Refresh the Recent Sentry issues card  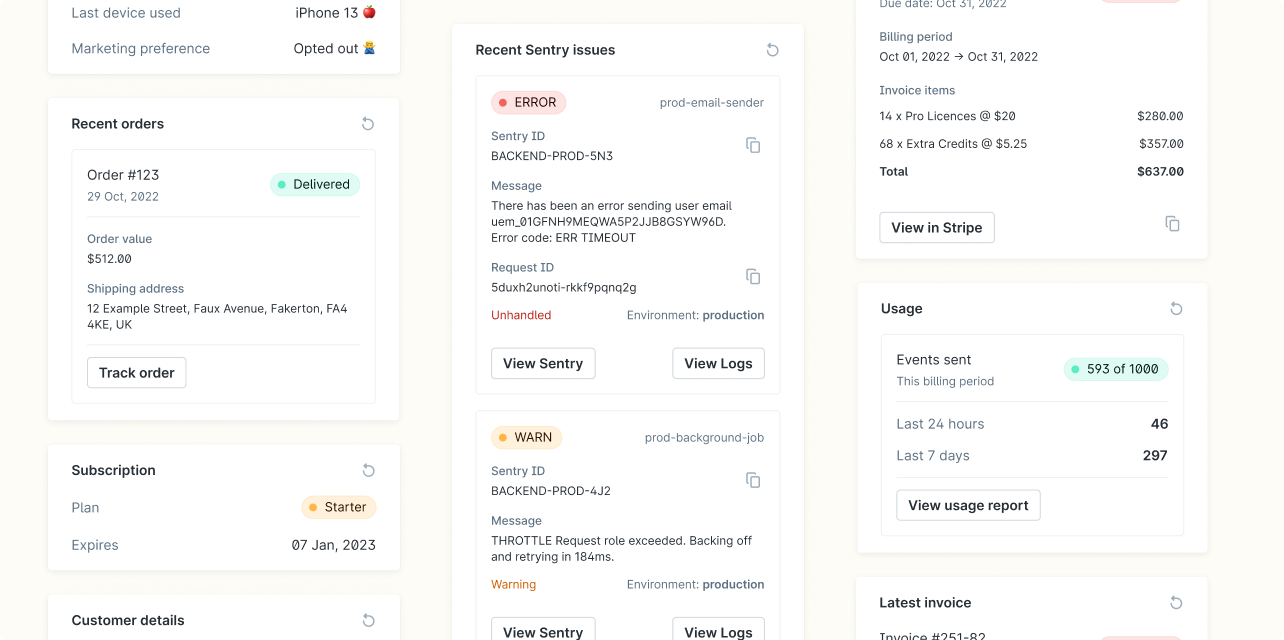click(x=771, y=49)
